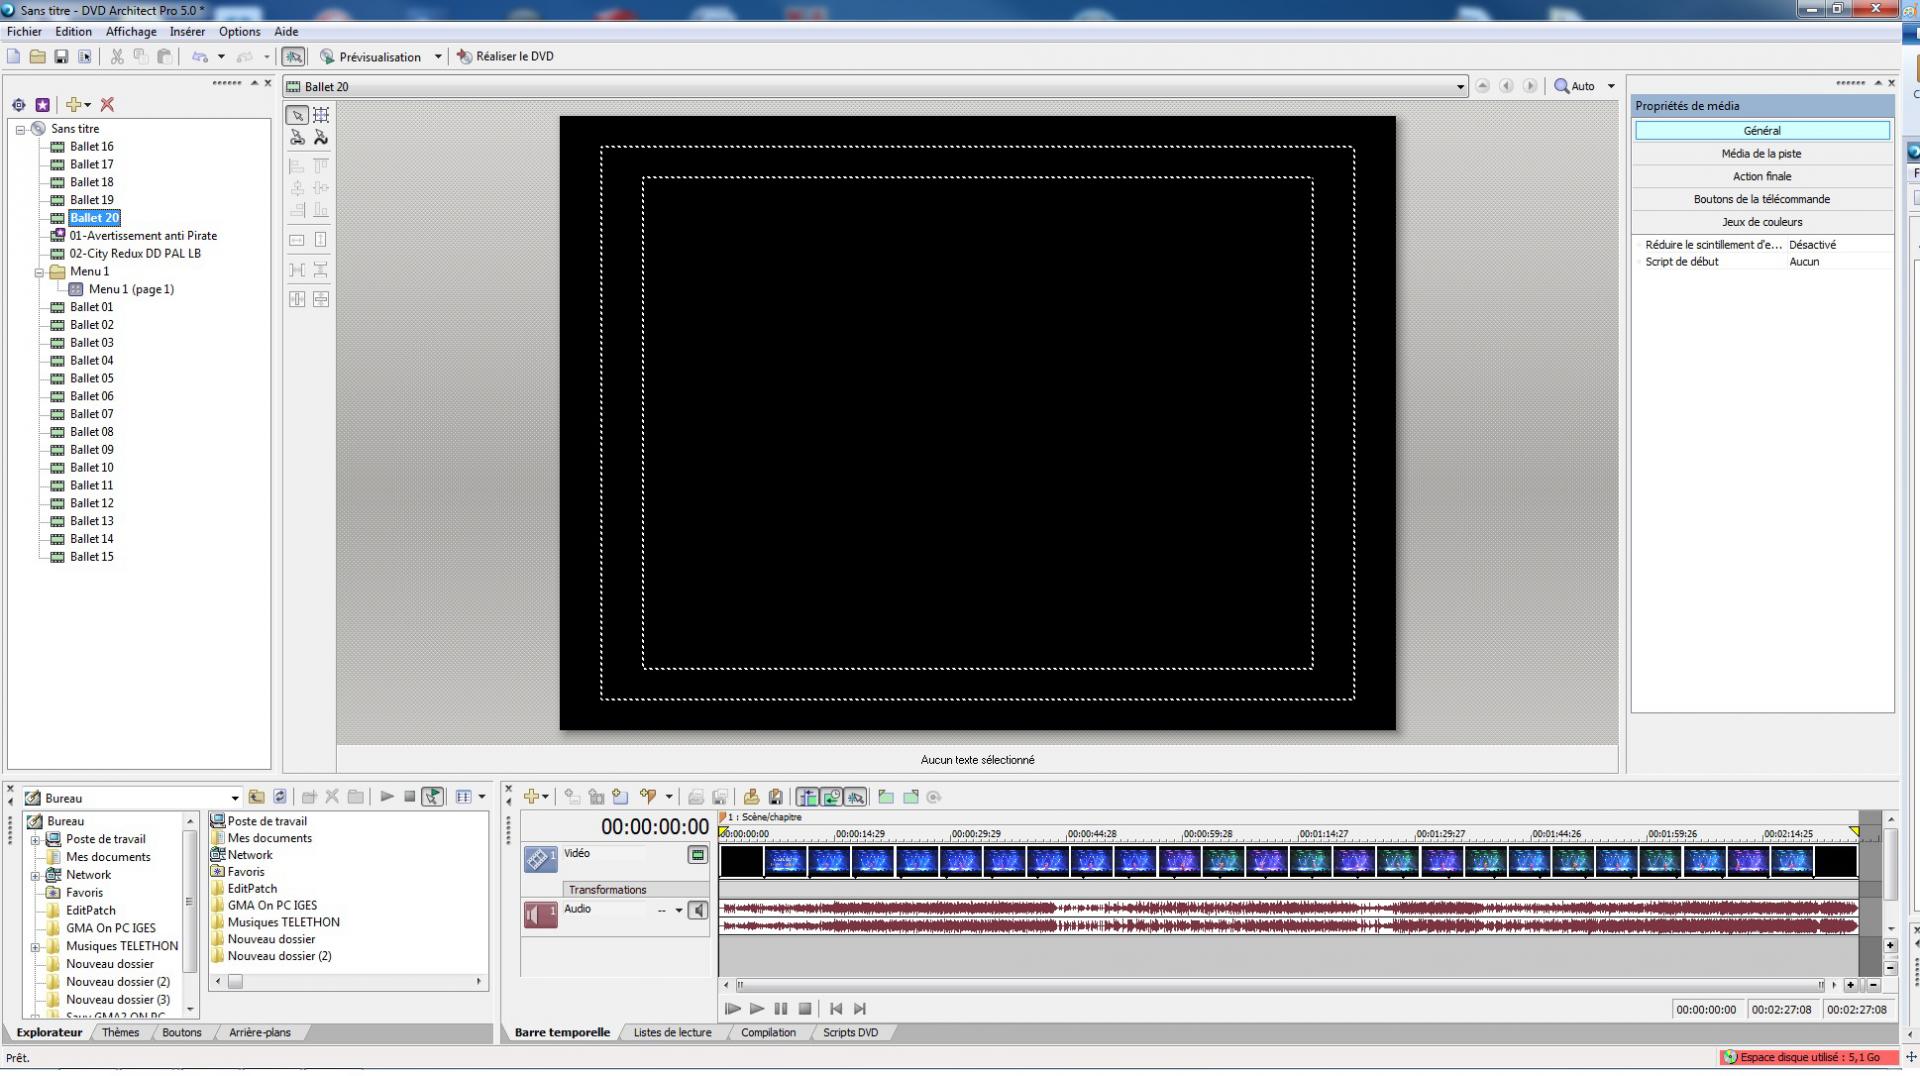Click the purple star icon in project panel
This screenshot has height=1076, width=1920.
coord(42,105)
